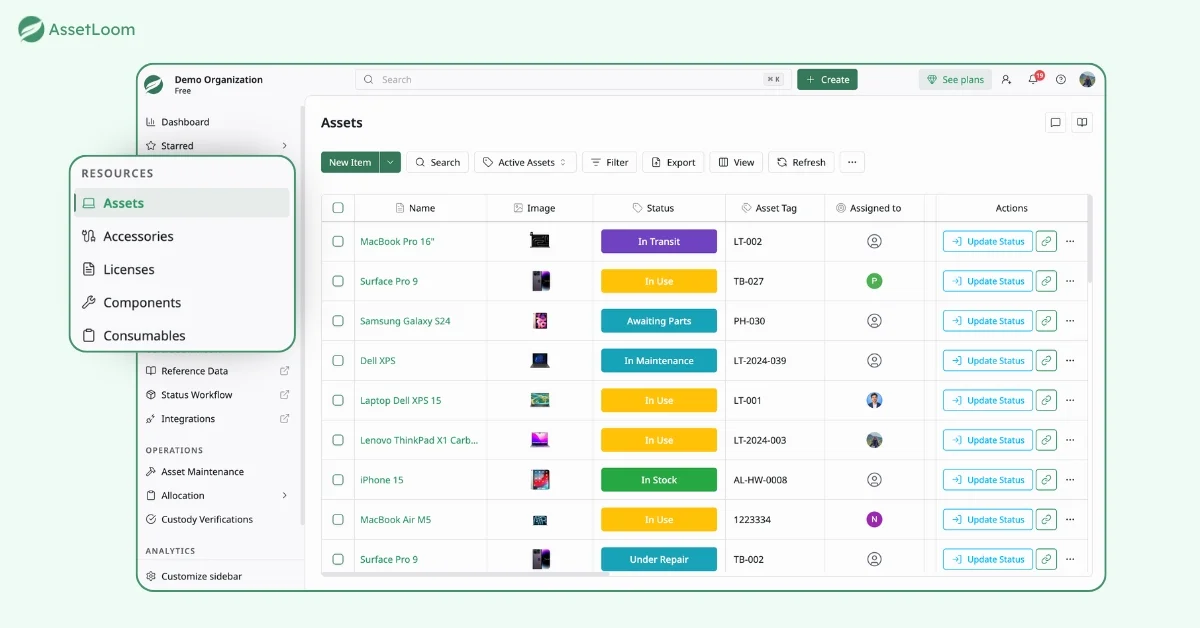Select Assets in Resources menu

pyautogui.click(x=182, y=203)
